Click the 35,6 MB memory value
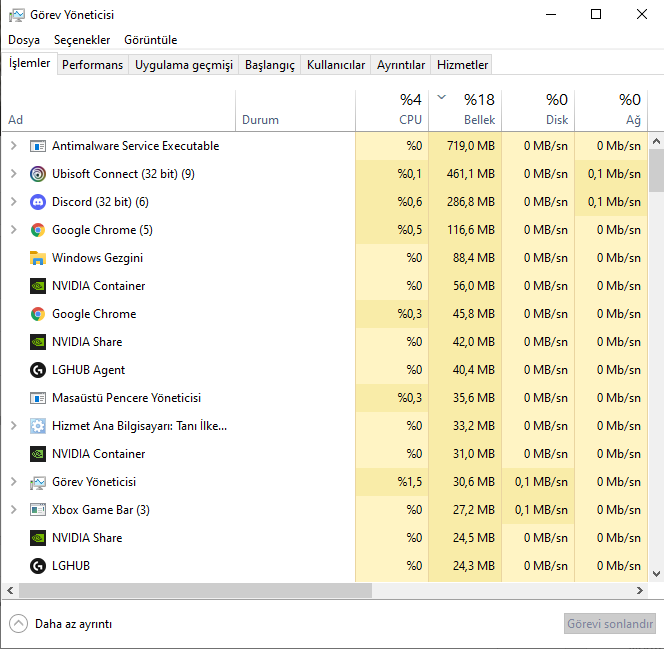664x649 pixels. (473, 398)
